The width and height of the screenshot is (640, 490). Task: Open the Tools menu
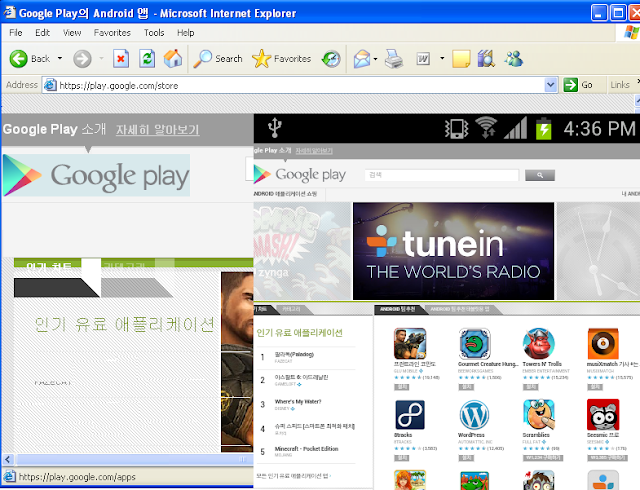coord(154,33)
